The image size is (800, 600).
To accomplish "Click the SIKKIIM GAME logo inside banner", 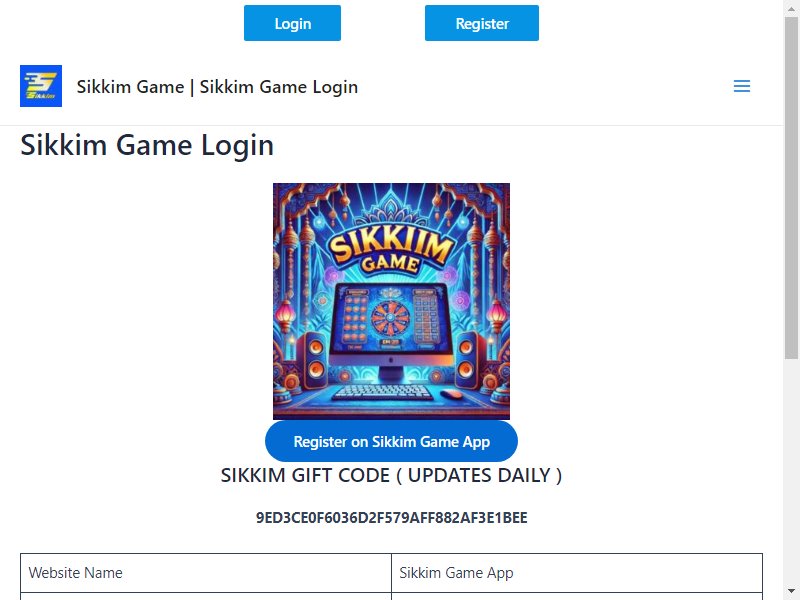I will tap(391, 252).
